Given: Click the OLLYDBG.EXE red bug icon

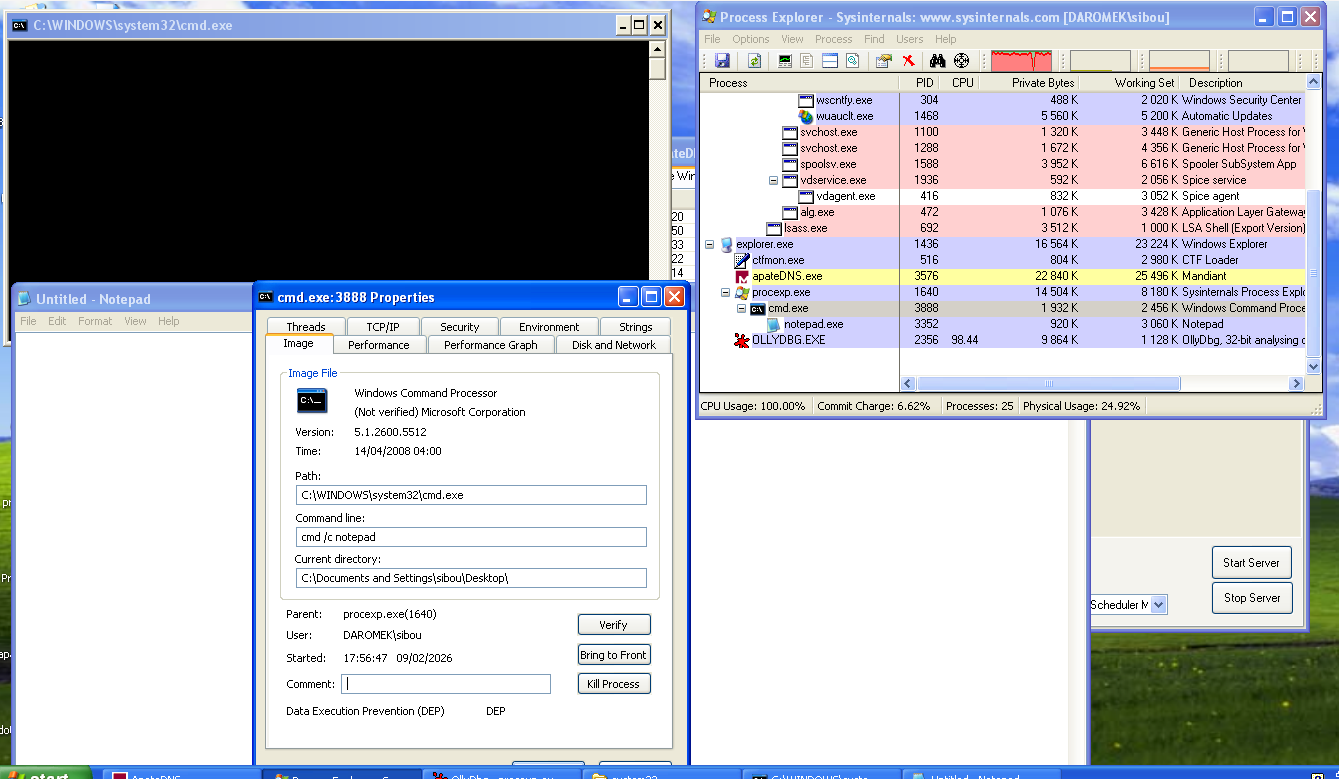Looking at the screenshot, I should click(741, 340).
